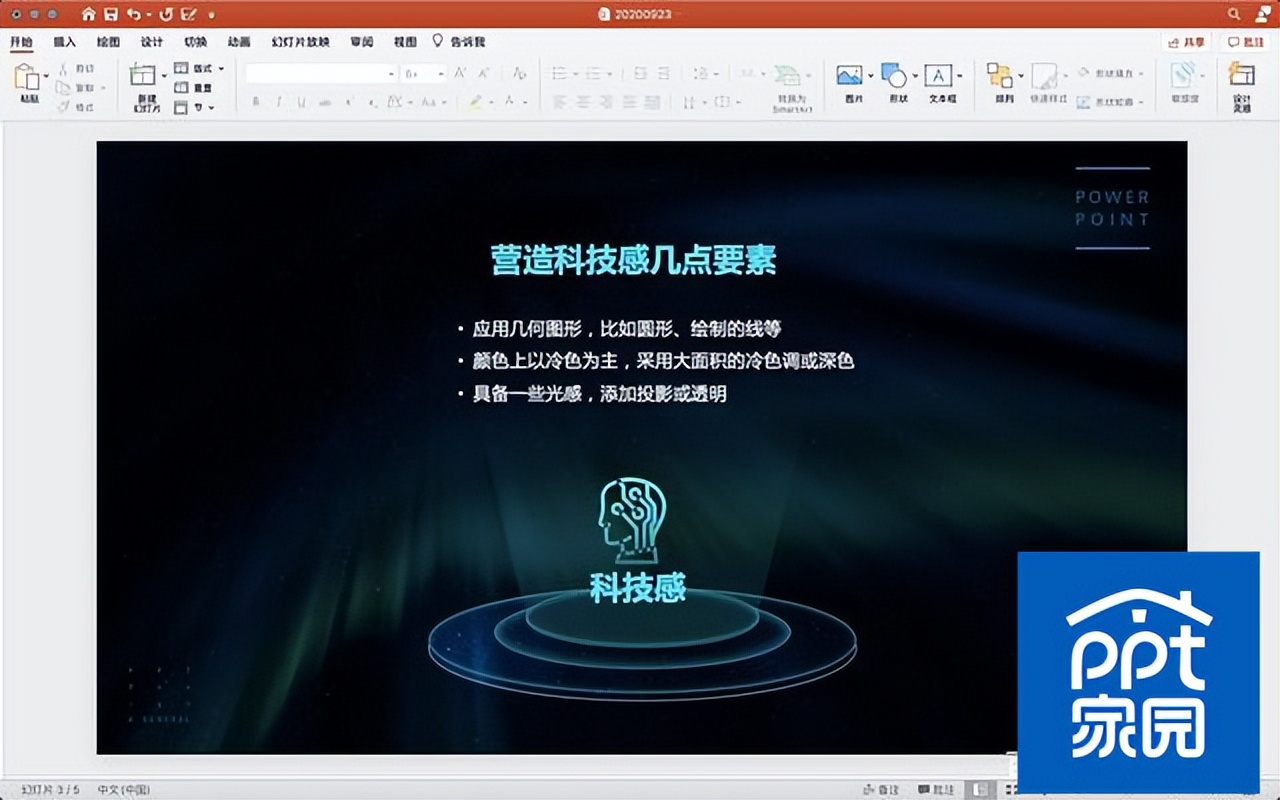Undo the last action

133,14
